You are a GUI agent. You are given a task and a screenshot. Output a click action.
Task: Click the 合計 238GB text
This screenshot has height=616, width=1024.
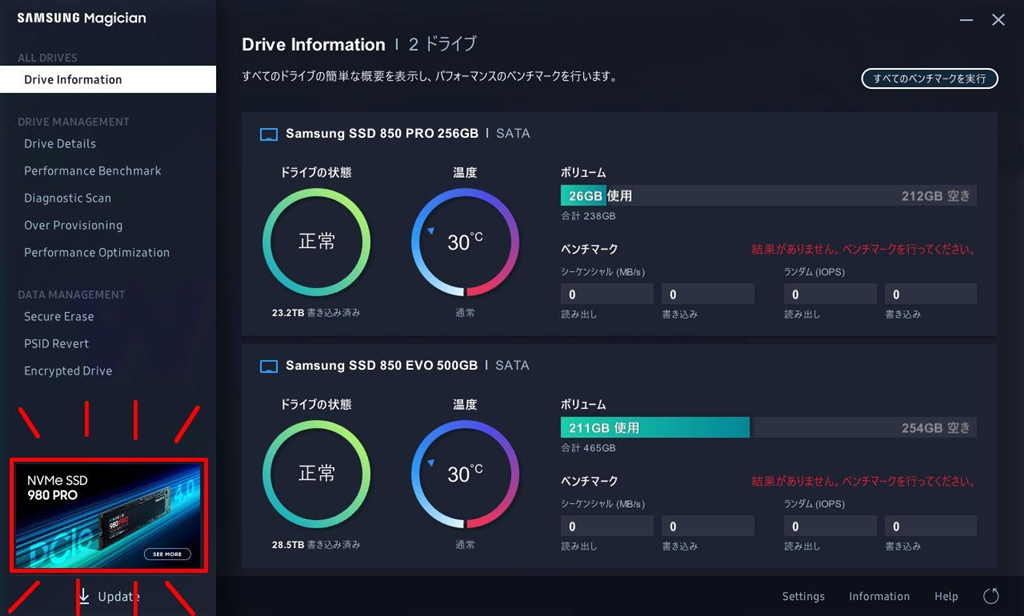click(x=588, y=216)
